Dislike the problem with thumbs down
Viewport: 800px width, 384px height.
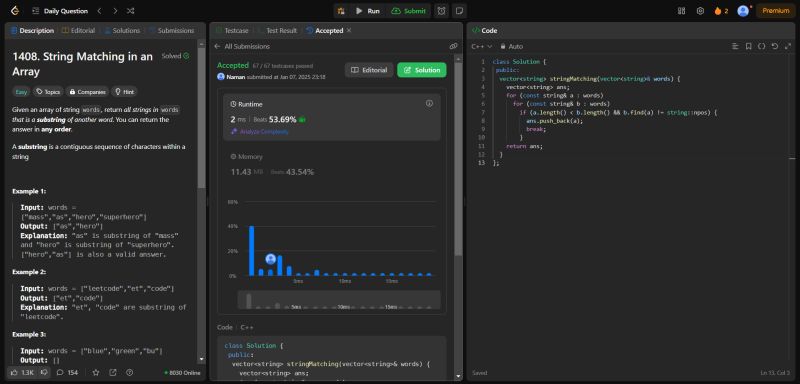coord(44,373)
